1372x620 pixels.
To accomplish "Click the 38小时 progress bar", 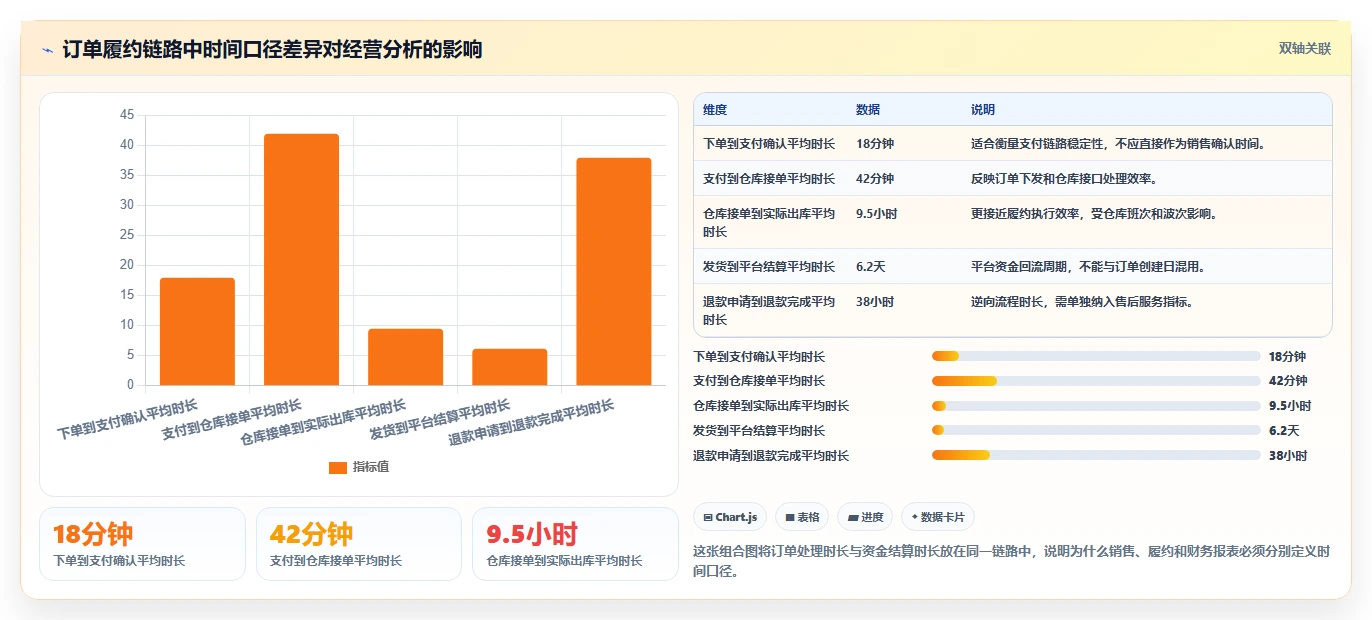I will (x=1096, y=456).
